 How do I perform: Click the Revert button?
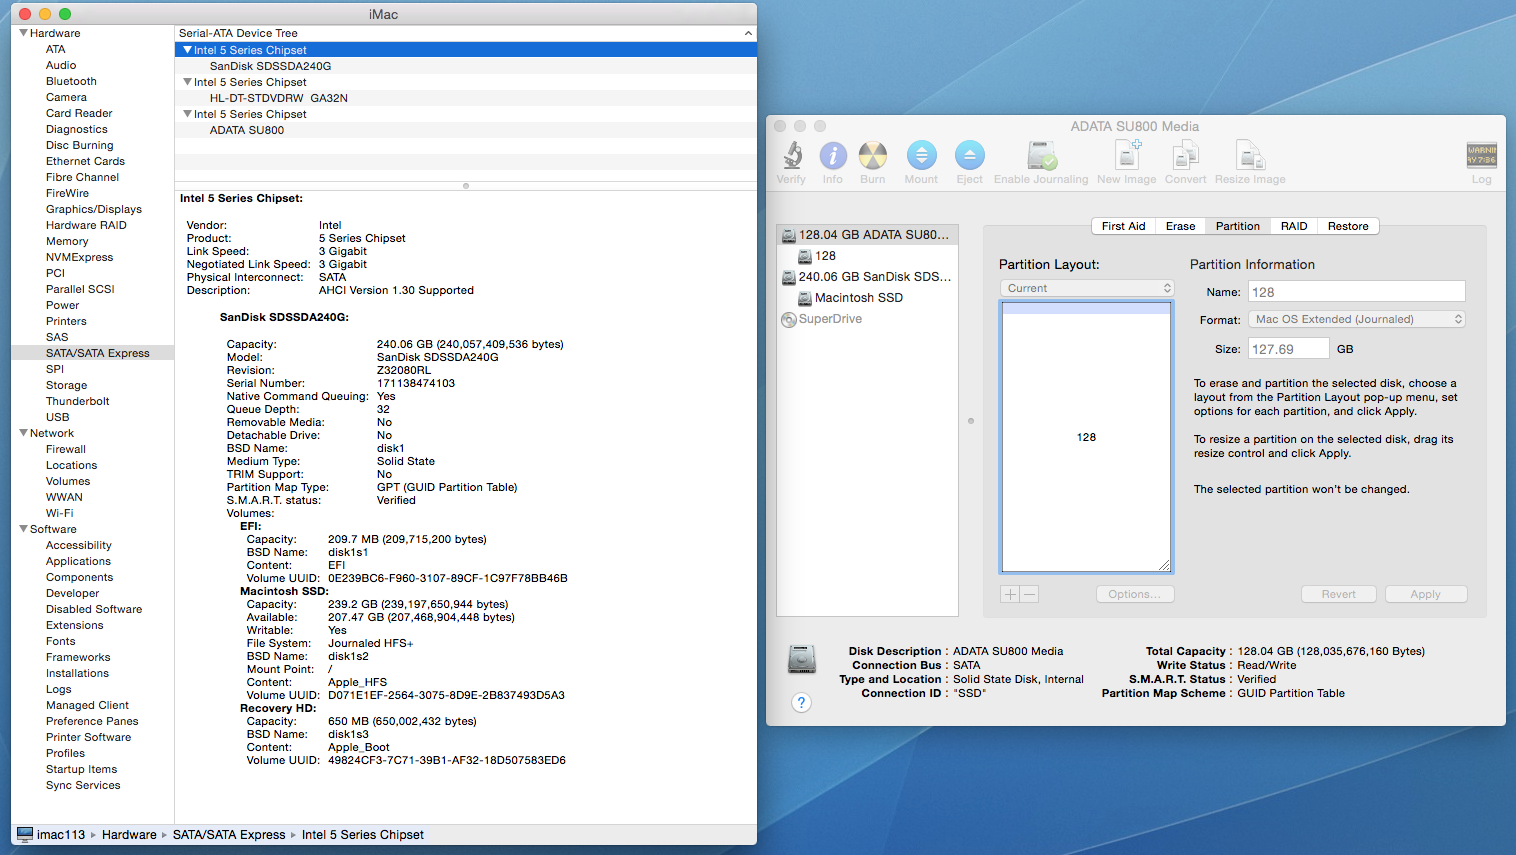point(1339,594)
